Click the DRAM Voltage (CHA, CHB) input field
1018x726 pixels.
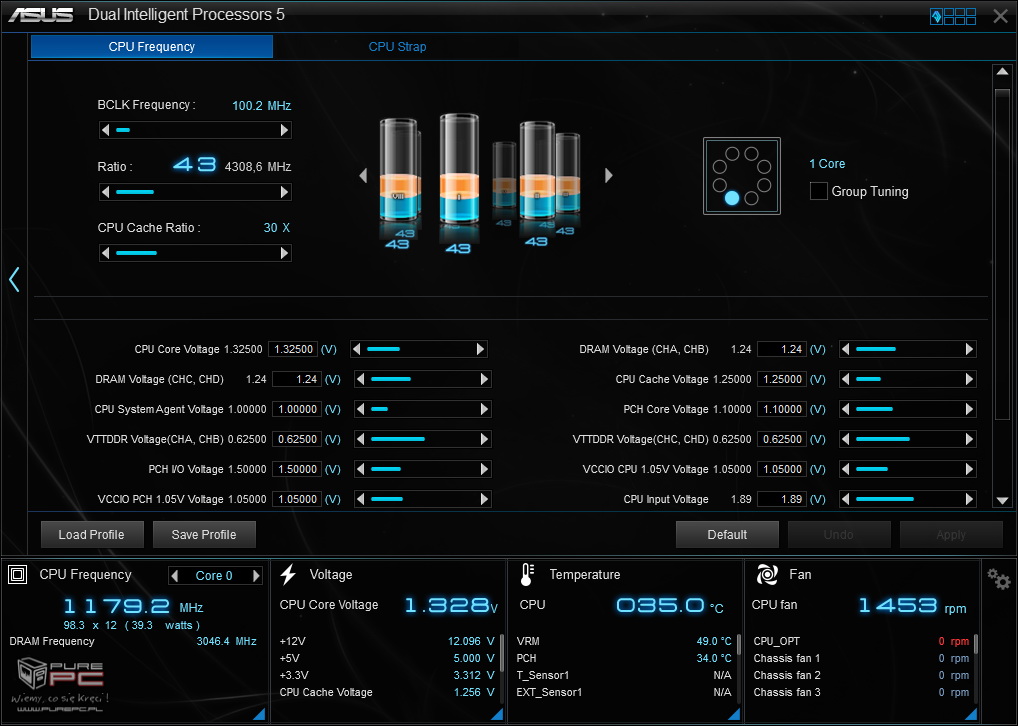click(x=782, y=349)
